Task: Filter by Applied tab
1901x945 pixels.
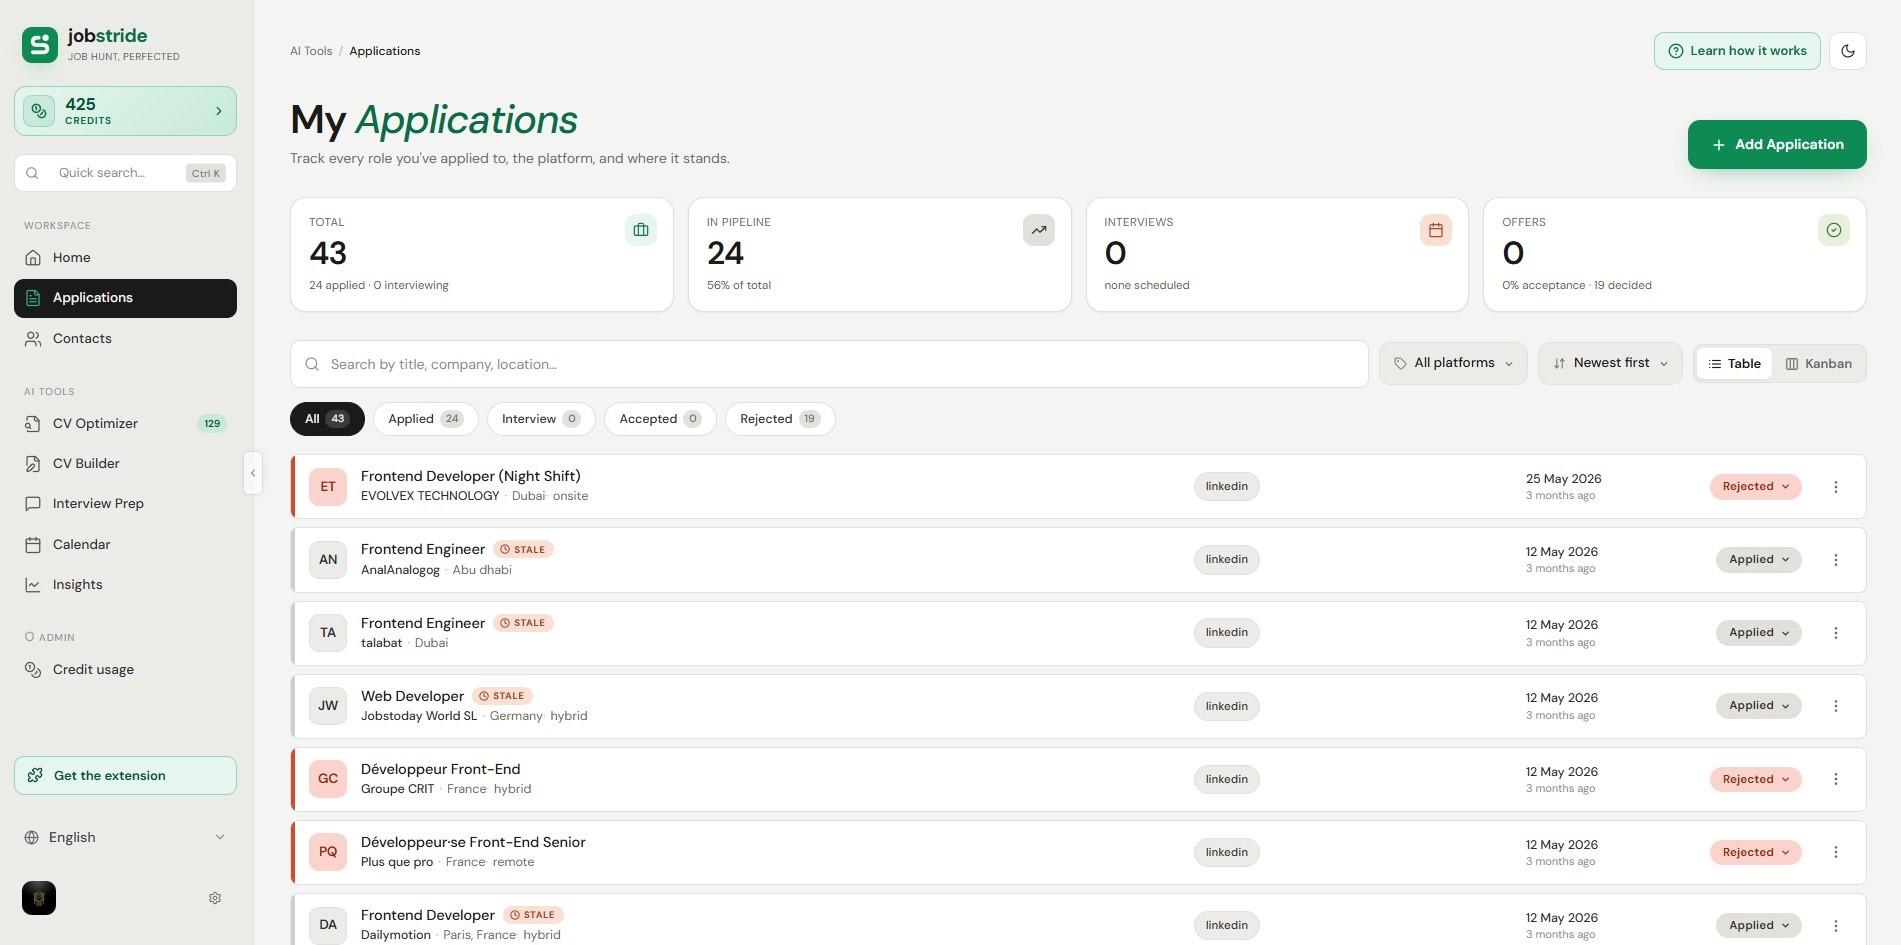Action: click(426, 419)
